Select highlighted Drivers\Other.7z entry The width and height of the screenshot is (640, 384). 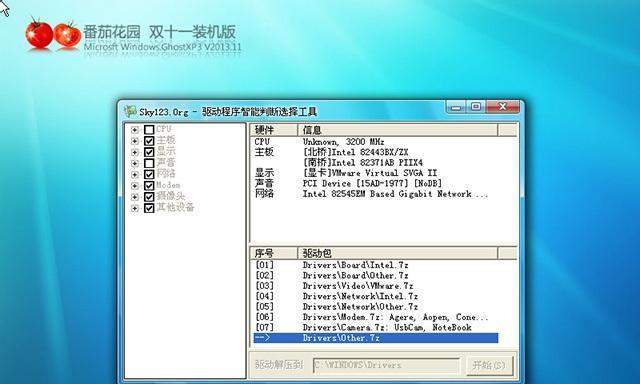click(376, 338)
